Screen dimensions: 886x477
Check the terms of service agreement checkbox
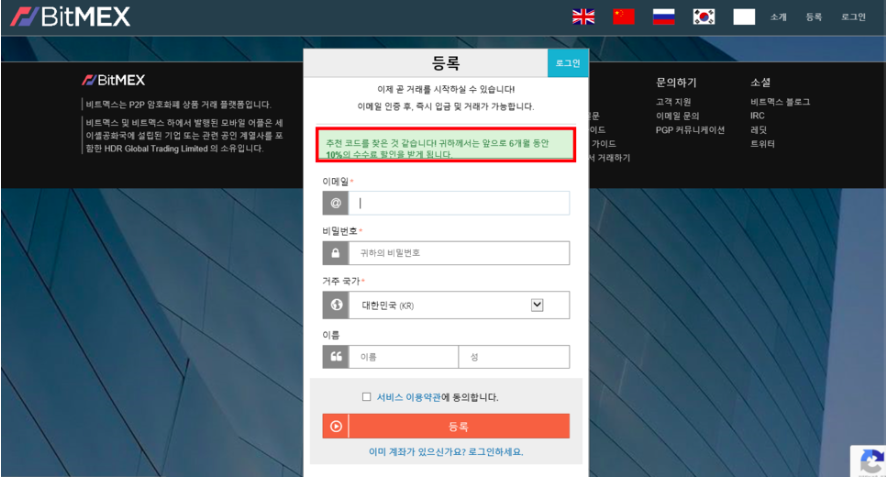coord(366,397)
